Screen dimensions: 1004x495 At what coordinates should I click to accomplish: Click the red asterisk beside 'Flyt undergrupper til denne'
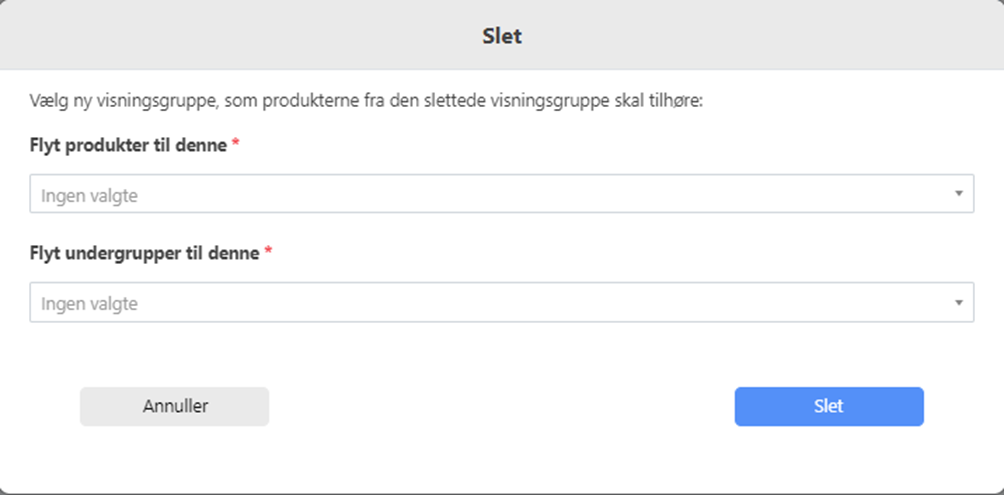point(268,252)
